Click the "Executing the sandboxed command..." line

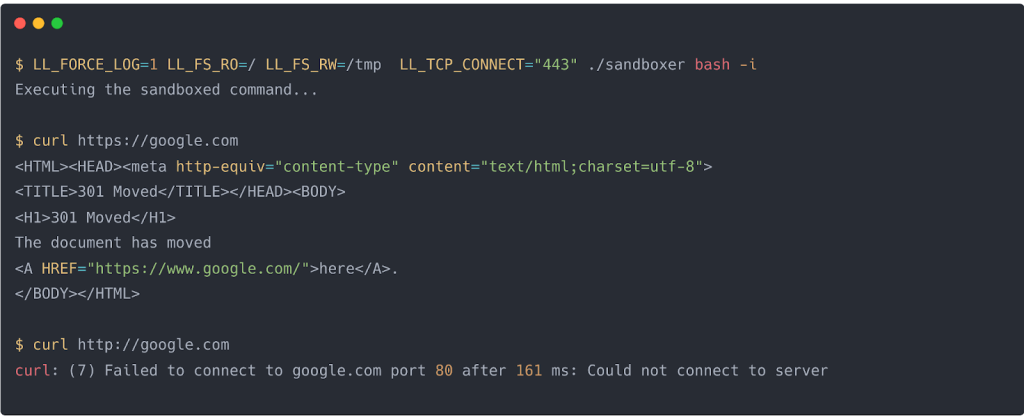pos(166,90)
